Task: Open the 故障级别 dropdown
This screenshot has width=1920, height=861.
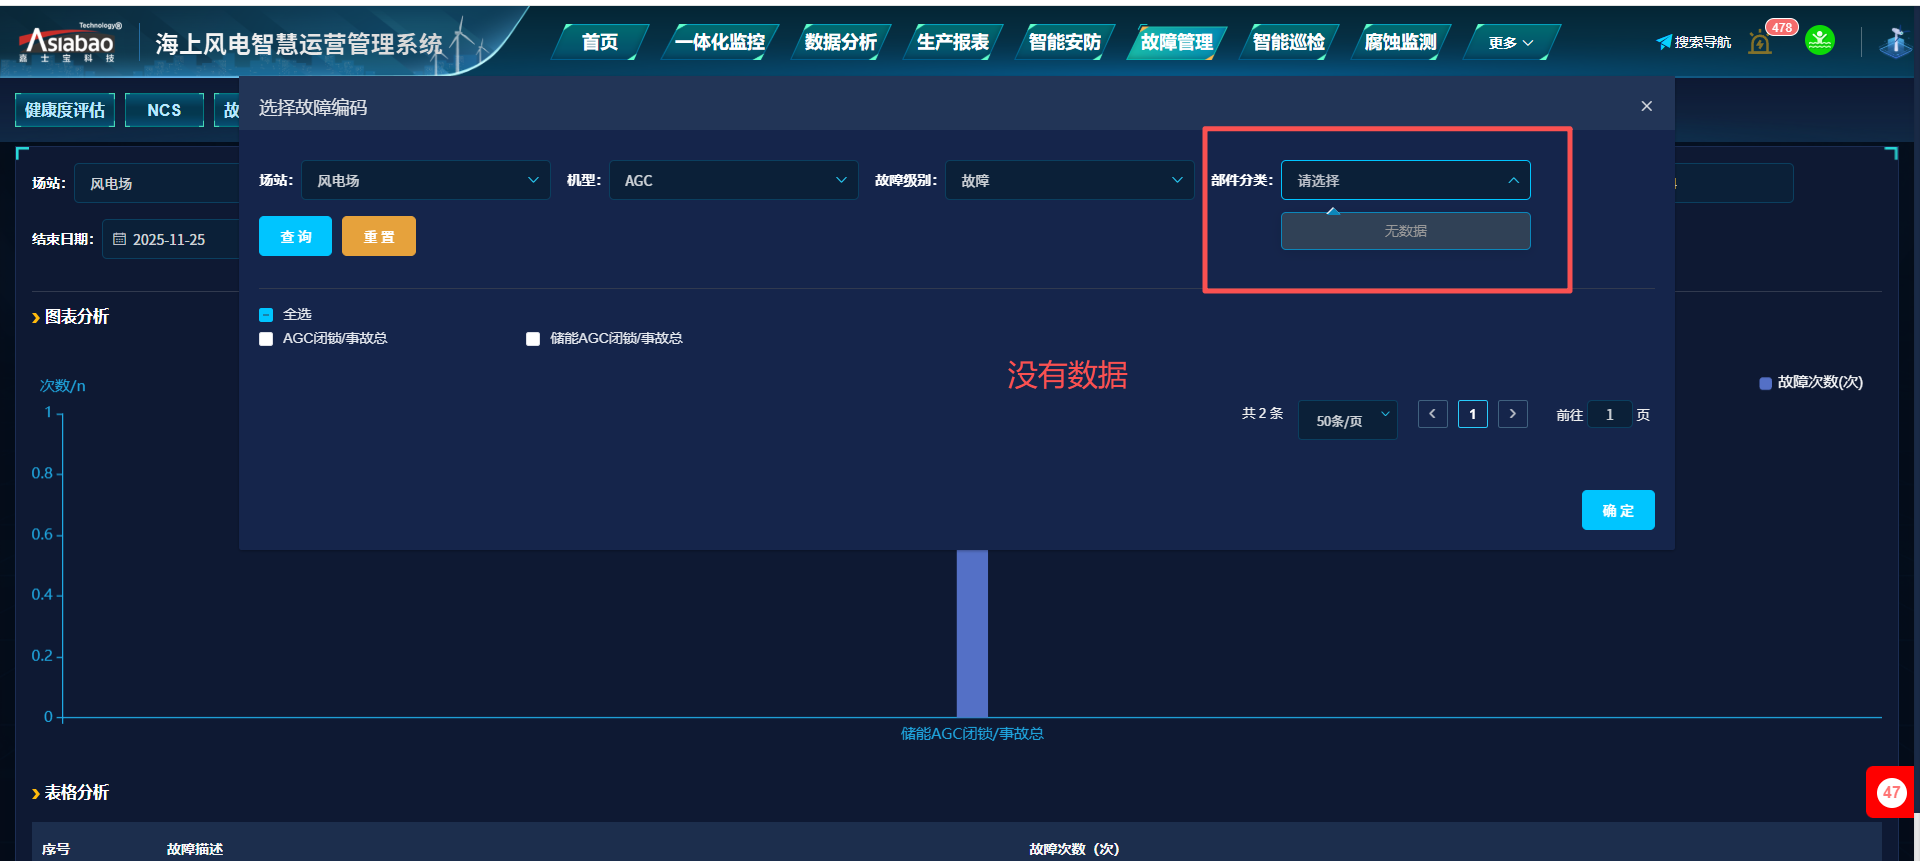Action: click(x=1069, y=181)
